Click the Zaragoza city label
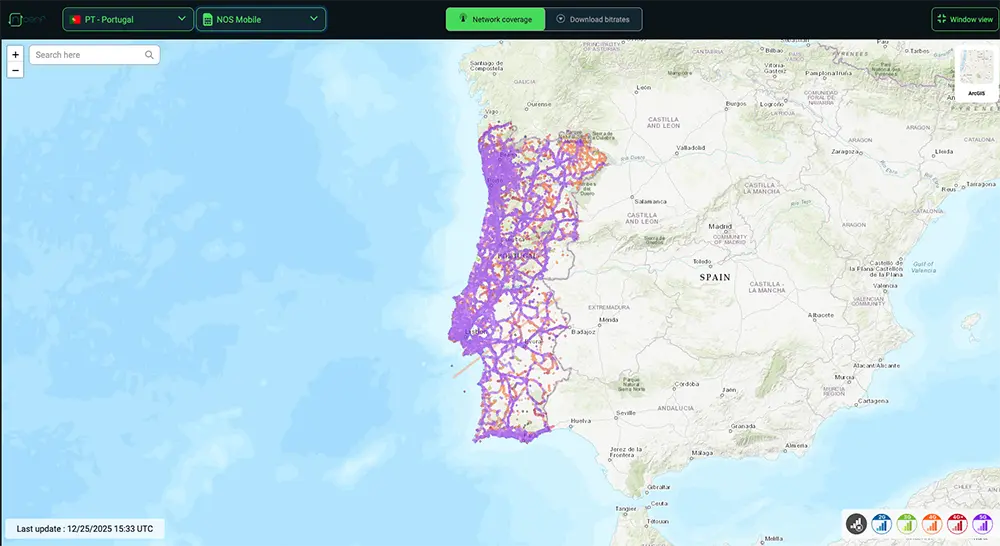Image resolution: width=1000 pixels, height=546 pixels. point(846,152)
